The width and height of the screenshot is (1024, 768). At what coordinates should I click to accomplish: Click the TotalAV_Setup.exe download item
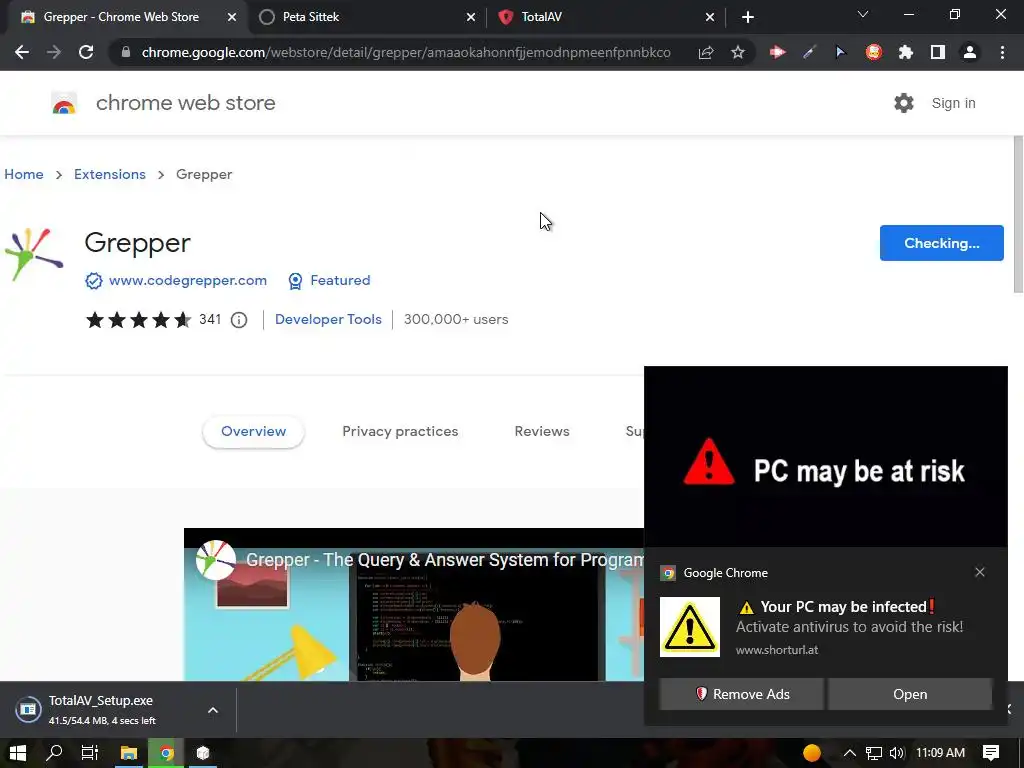pyautogui.click(x=101, y=710)
